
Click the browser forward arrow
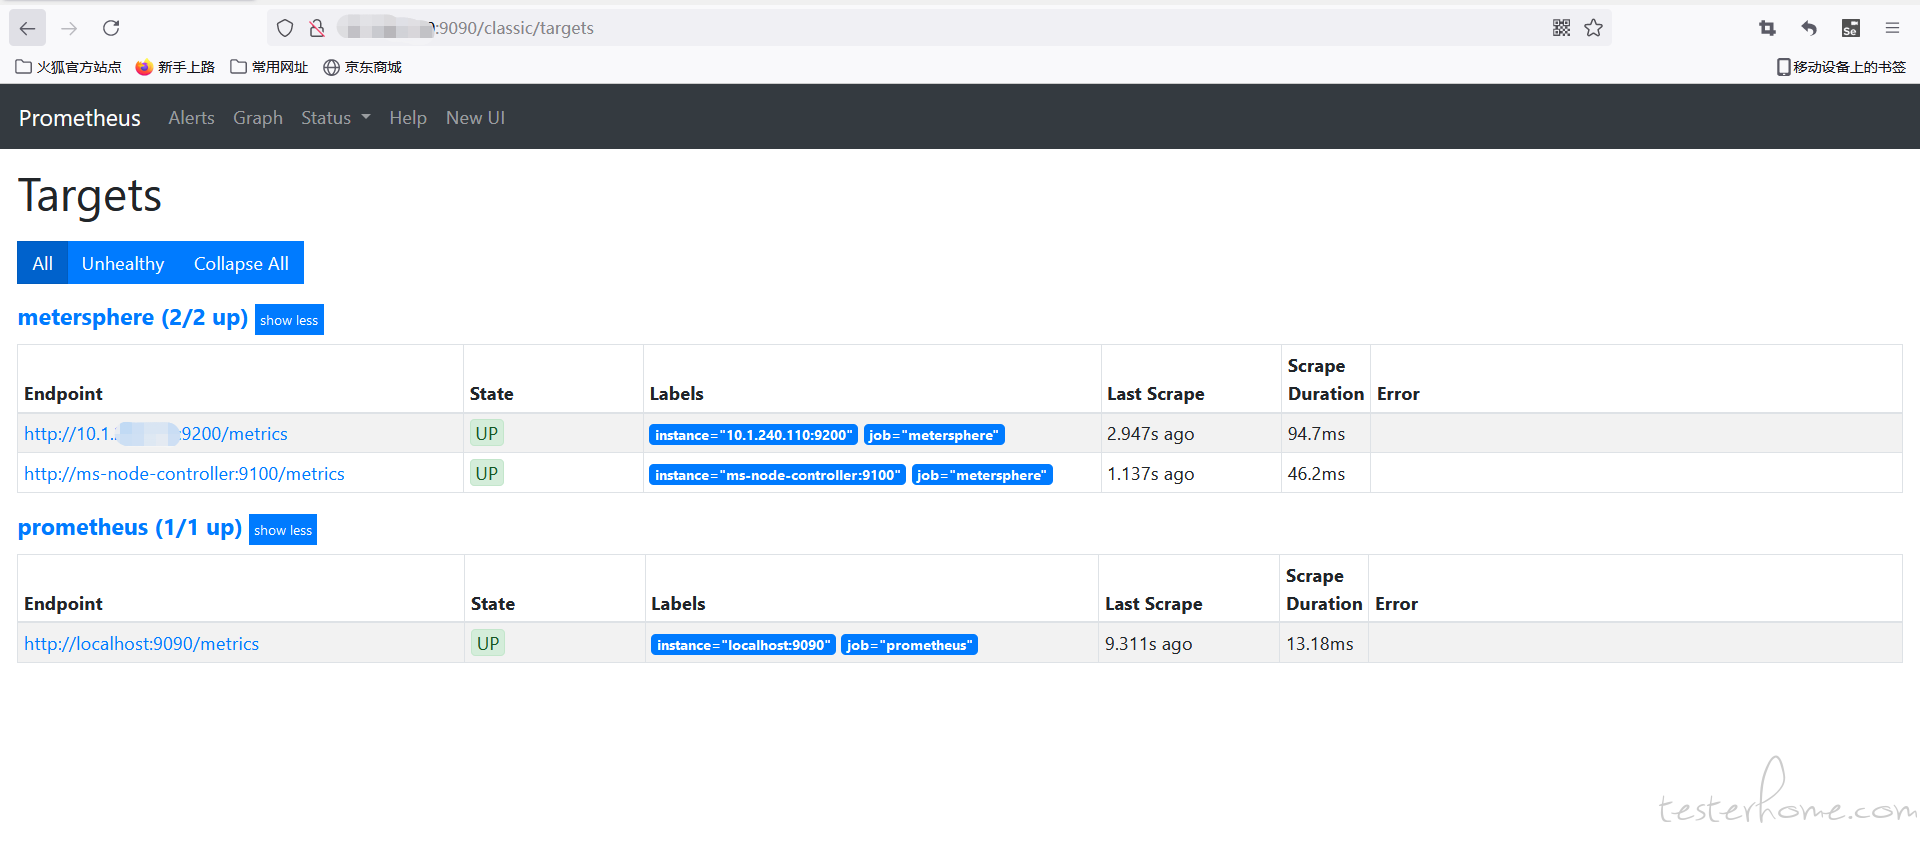[69, 28]
